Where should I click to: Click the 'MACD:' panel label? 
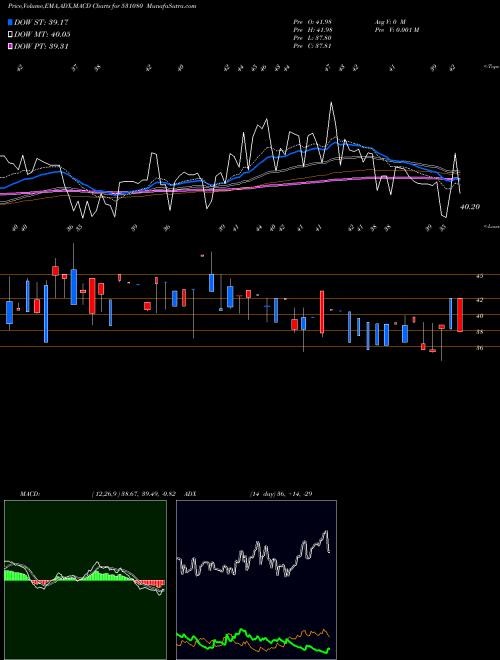(30, 494)
